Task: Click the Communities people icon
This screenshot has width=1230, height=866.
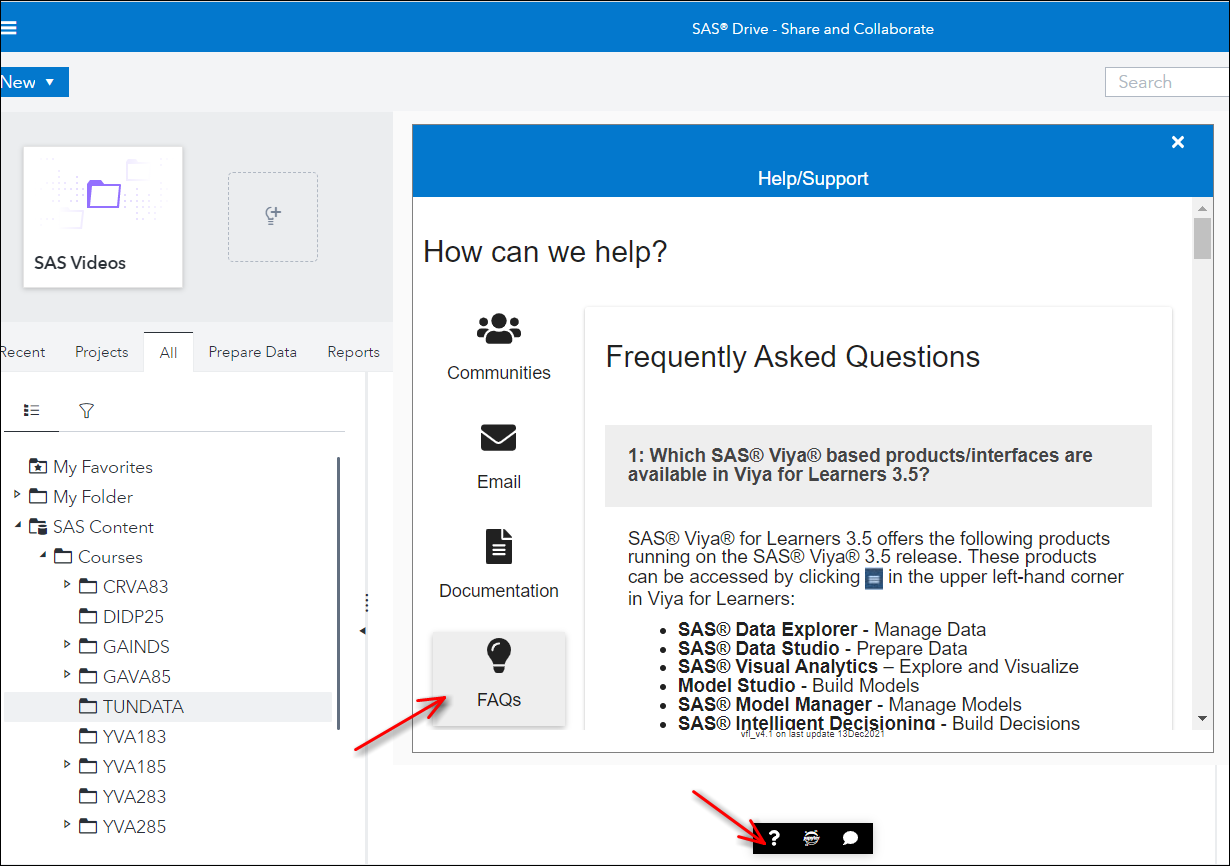Action: coord(499,328)
